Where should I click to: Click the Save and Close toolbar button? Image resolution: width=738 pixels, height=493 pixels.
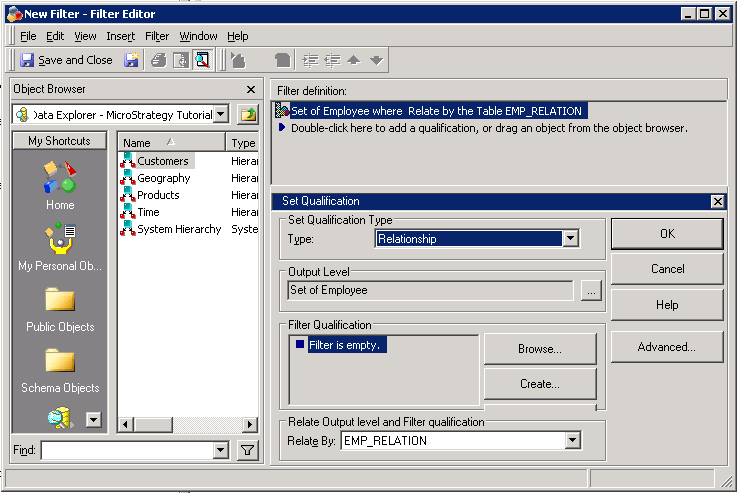click(66, 60)
